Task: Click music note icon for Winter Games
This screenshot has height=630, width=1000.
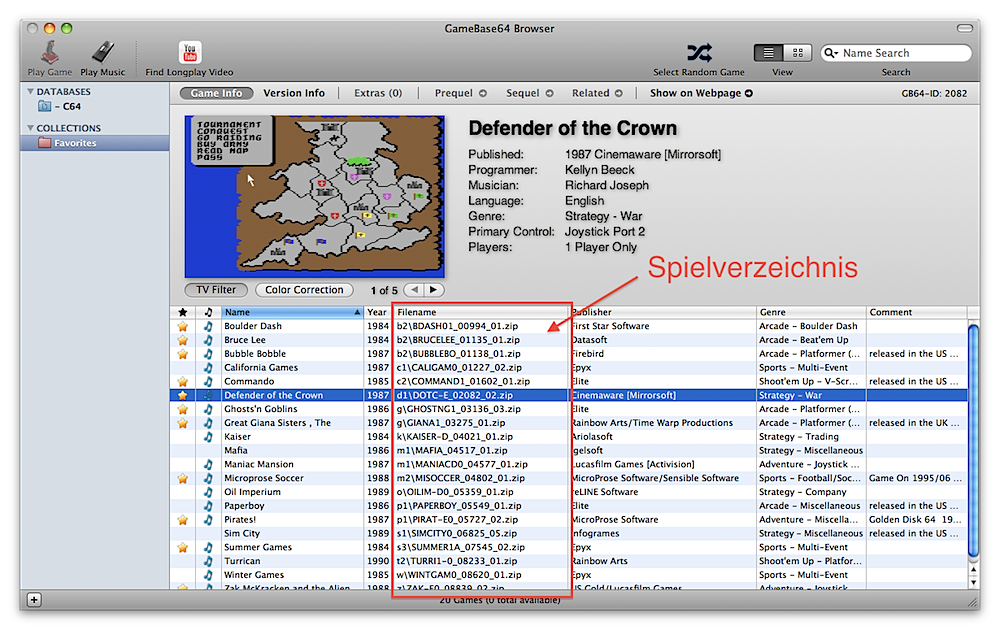Action: [208, 575]
